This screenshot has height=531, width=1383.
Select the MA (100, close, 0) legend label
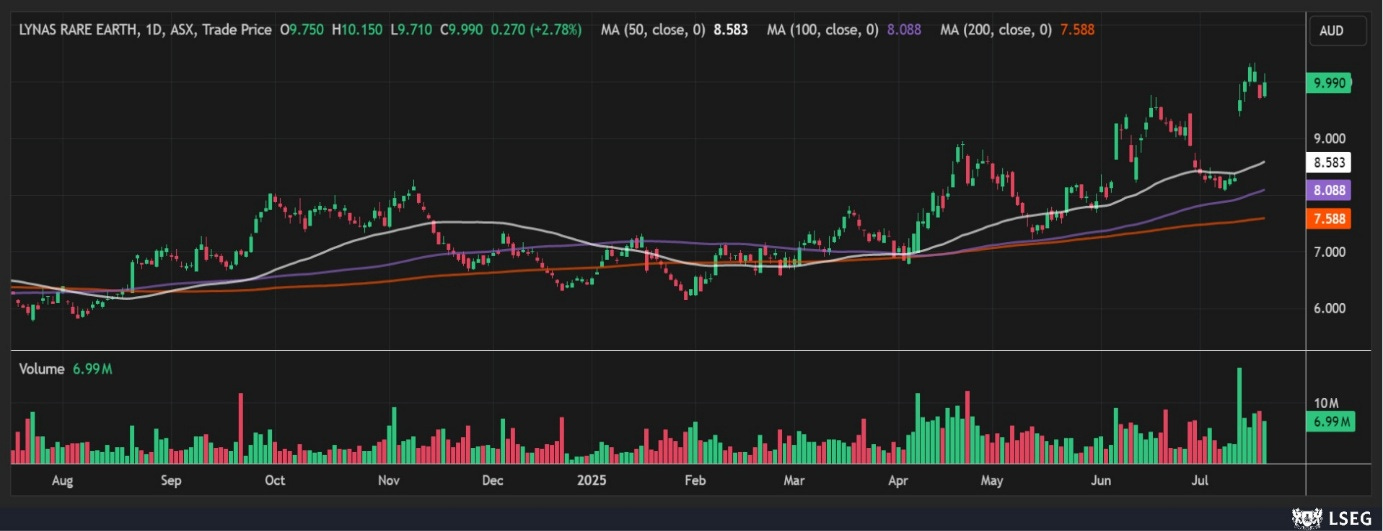823,30
